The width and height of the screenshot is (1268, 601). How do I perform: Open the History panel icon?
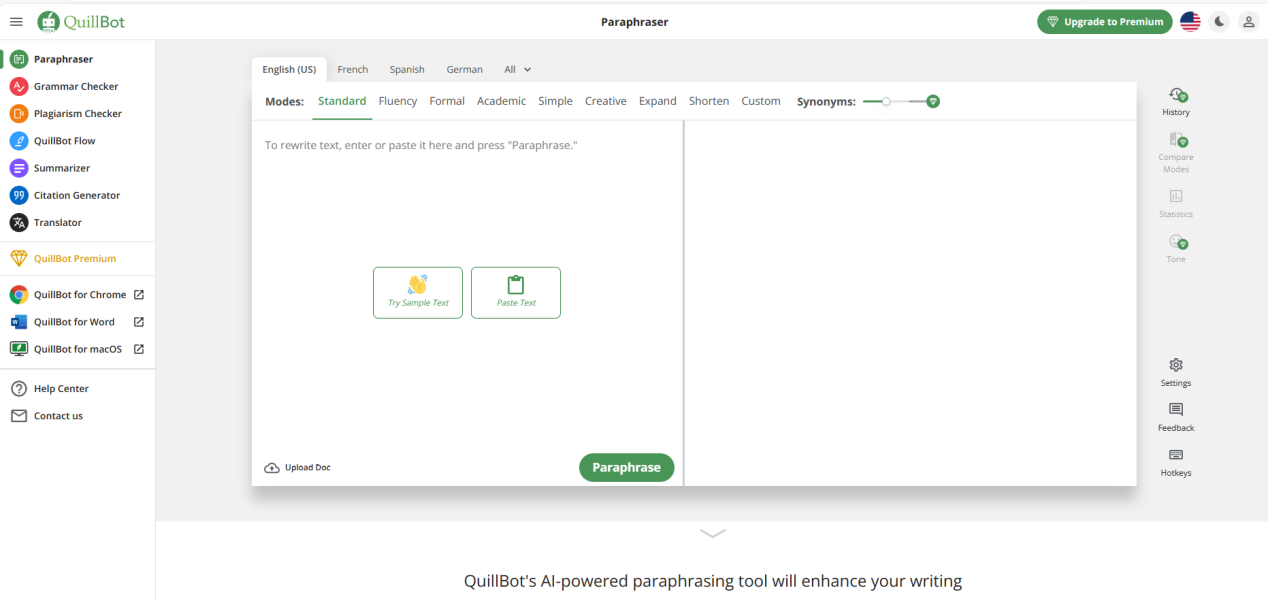(x=1177, y=95)
